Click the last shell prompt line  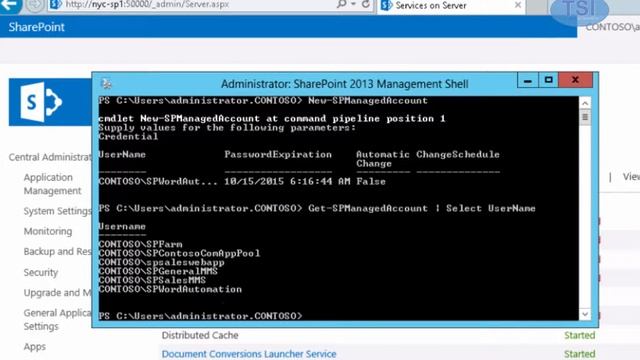click(200, 316)
